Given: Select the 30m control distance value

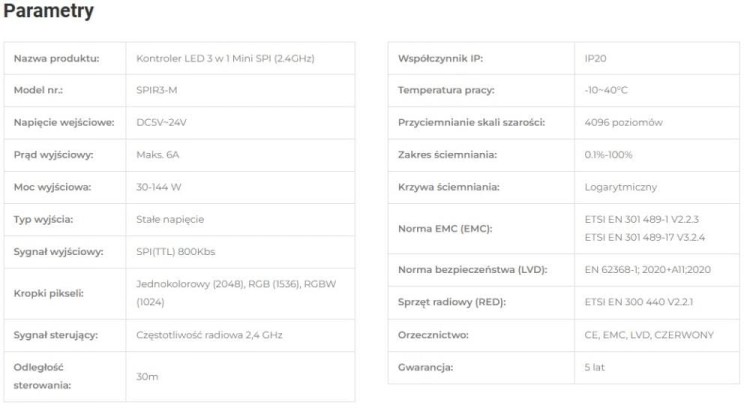Looking at the screenshot, I should [147, 376].
